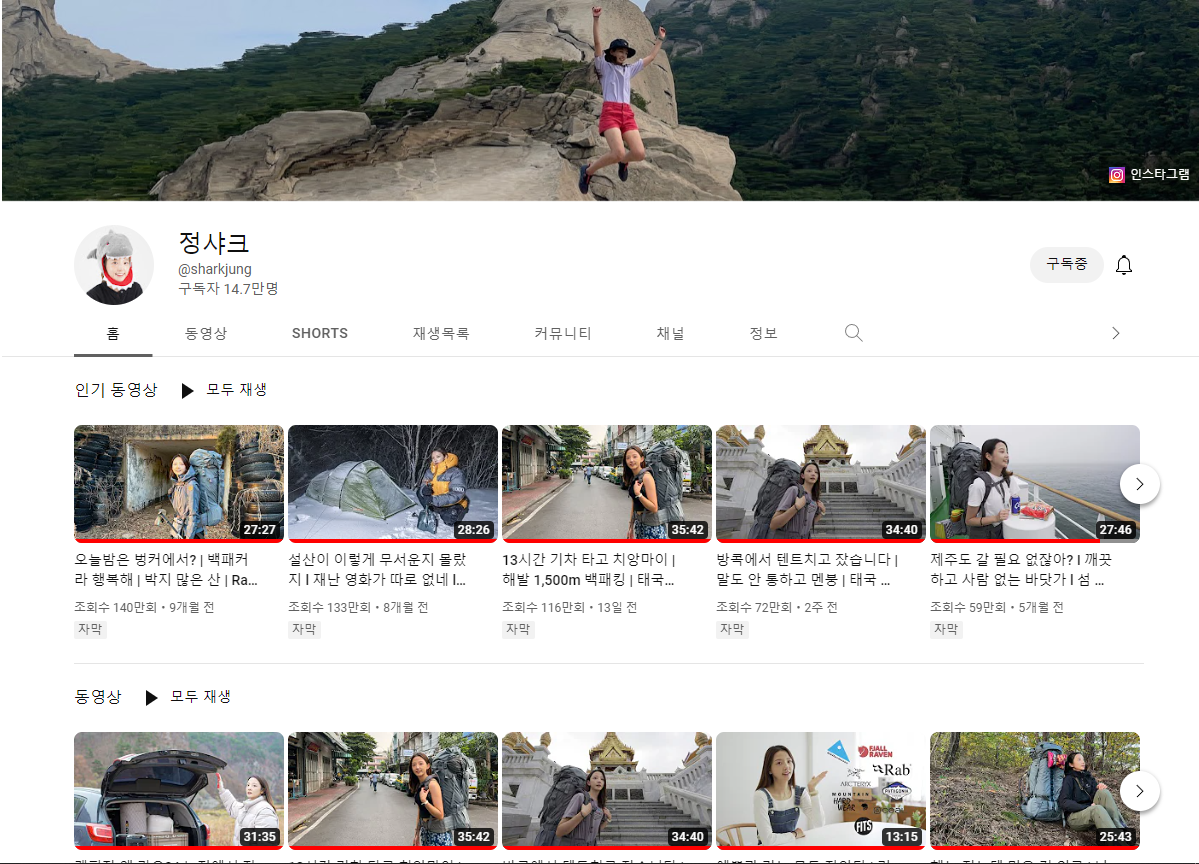Open the bunker backpacking video thumbnail 27:27
The image size is (1199, 864).
tap(179, 484)
